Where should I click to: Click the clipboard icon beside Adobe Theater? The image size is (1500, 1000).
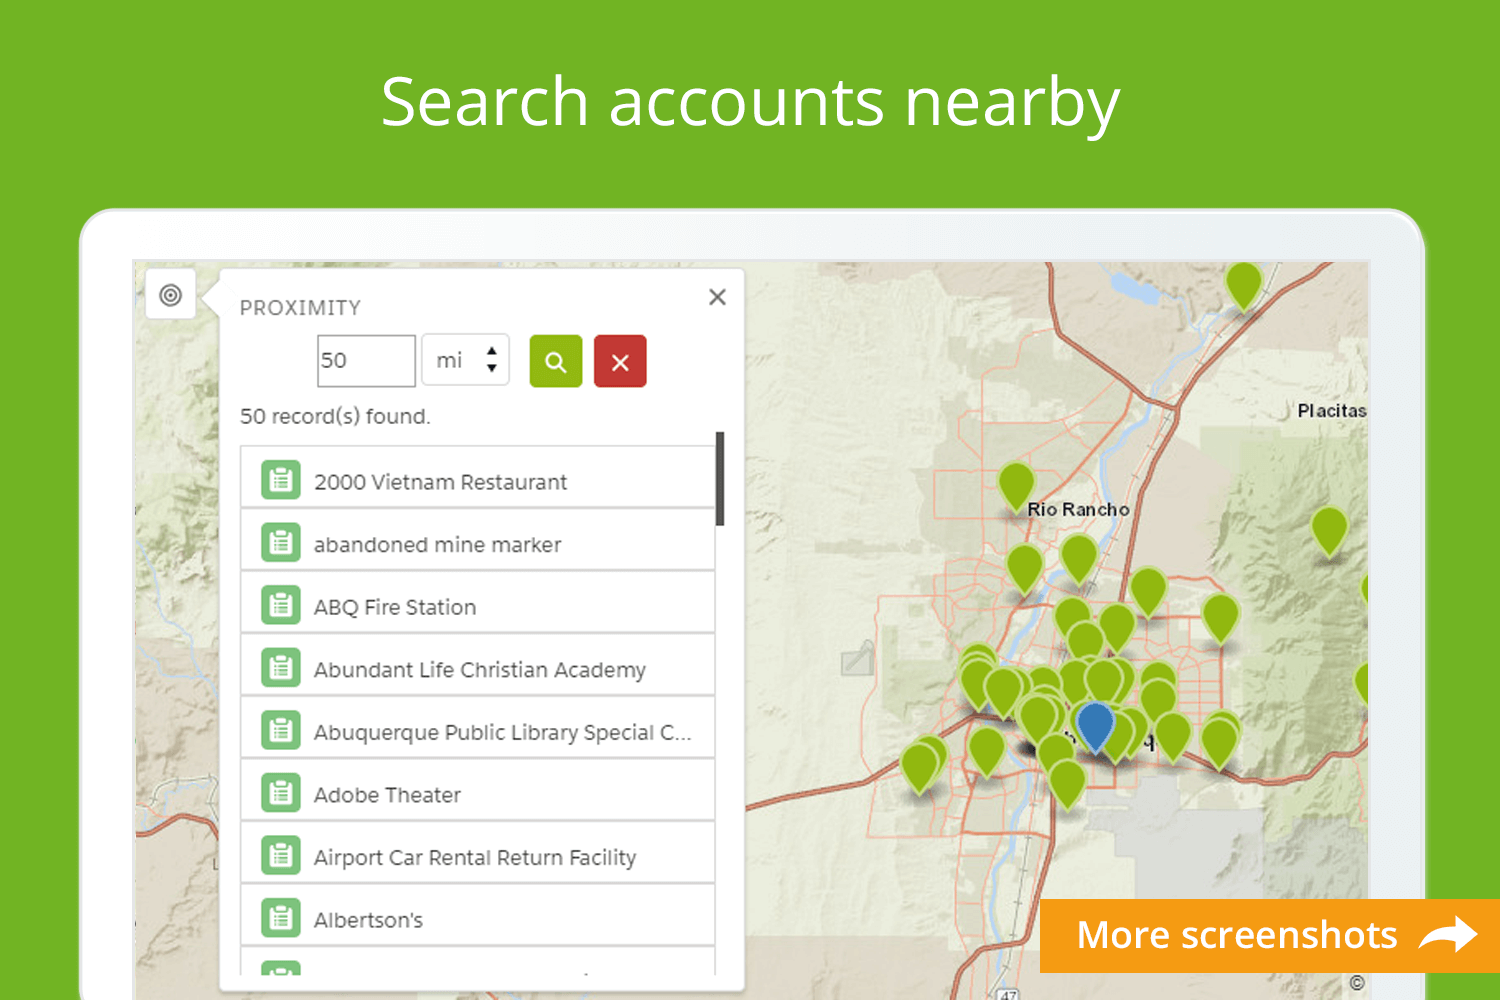[280, 792]
